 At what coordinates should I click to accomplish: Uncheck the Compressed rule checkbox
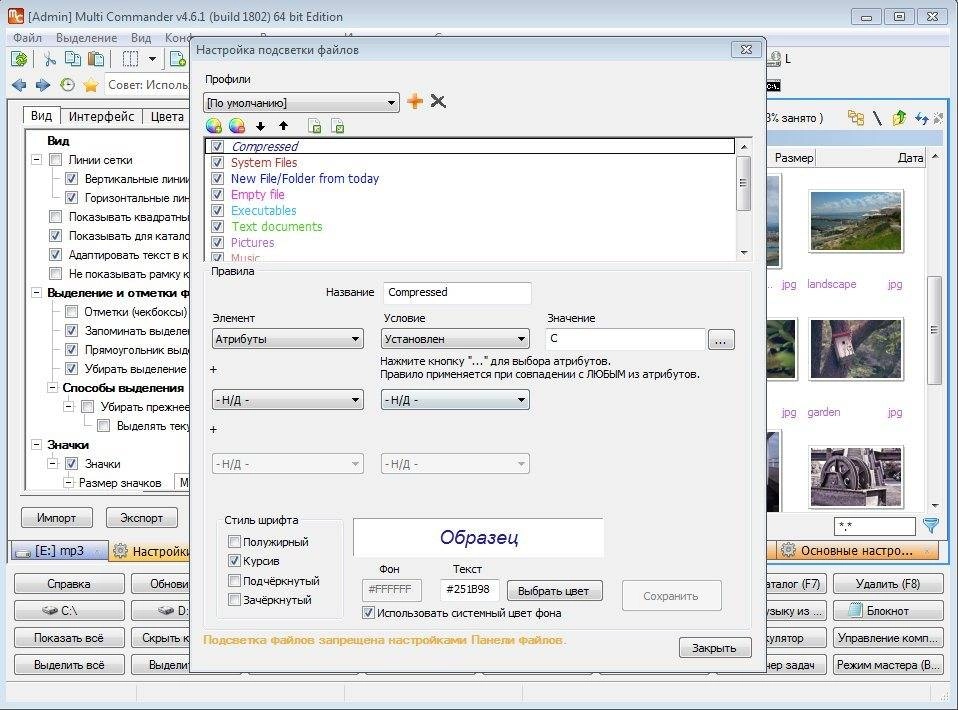click(x=217, y=147)
